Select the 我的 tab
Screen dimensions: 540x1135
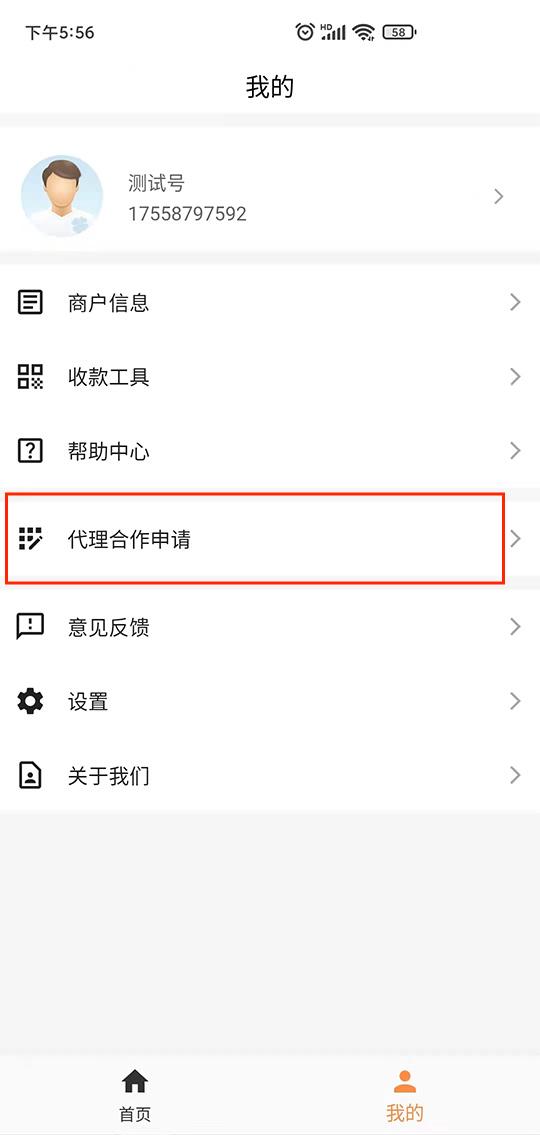[405, 1095]
